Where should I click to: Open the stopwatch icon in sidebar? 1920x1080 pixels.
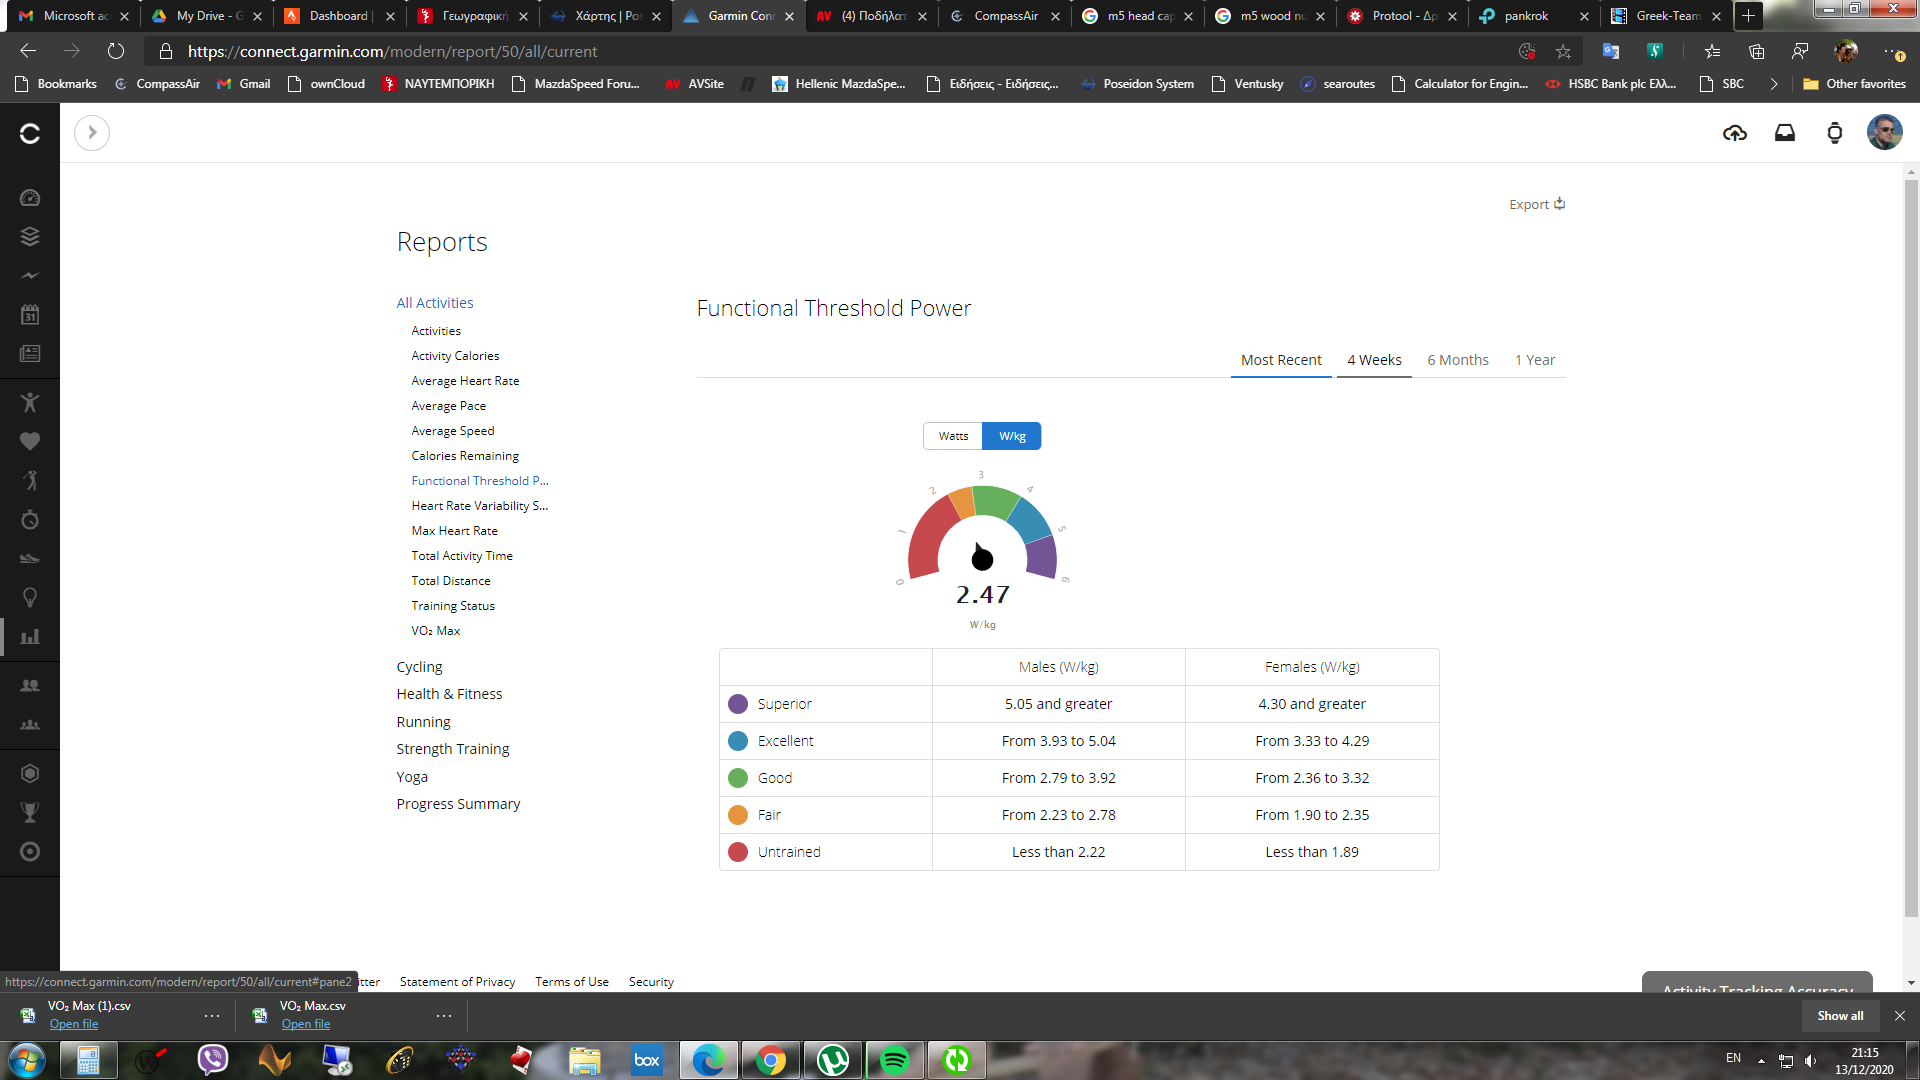(x=30, y=520)
